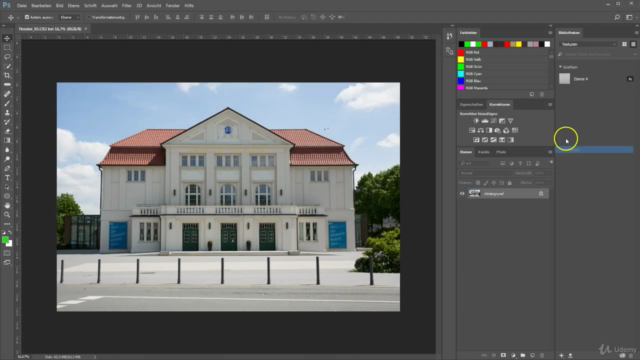Select the Move tool in the toolbox
This screenshot has width=640, height=360.
tap(7, 38)
